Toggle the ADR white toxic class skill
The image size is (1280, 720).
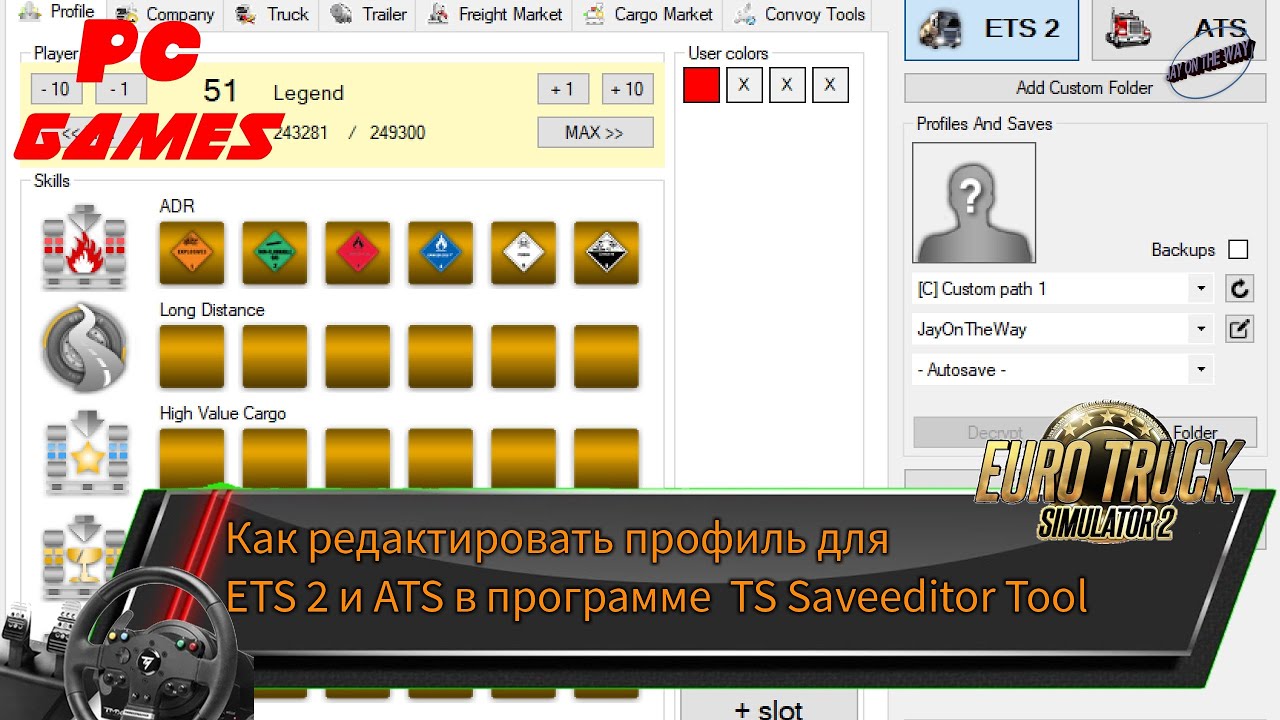click(523, 253)
